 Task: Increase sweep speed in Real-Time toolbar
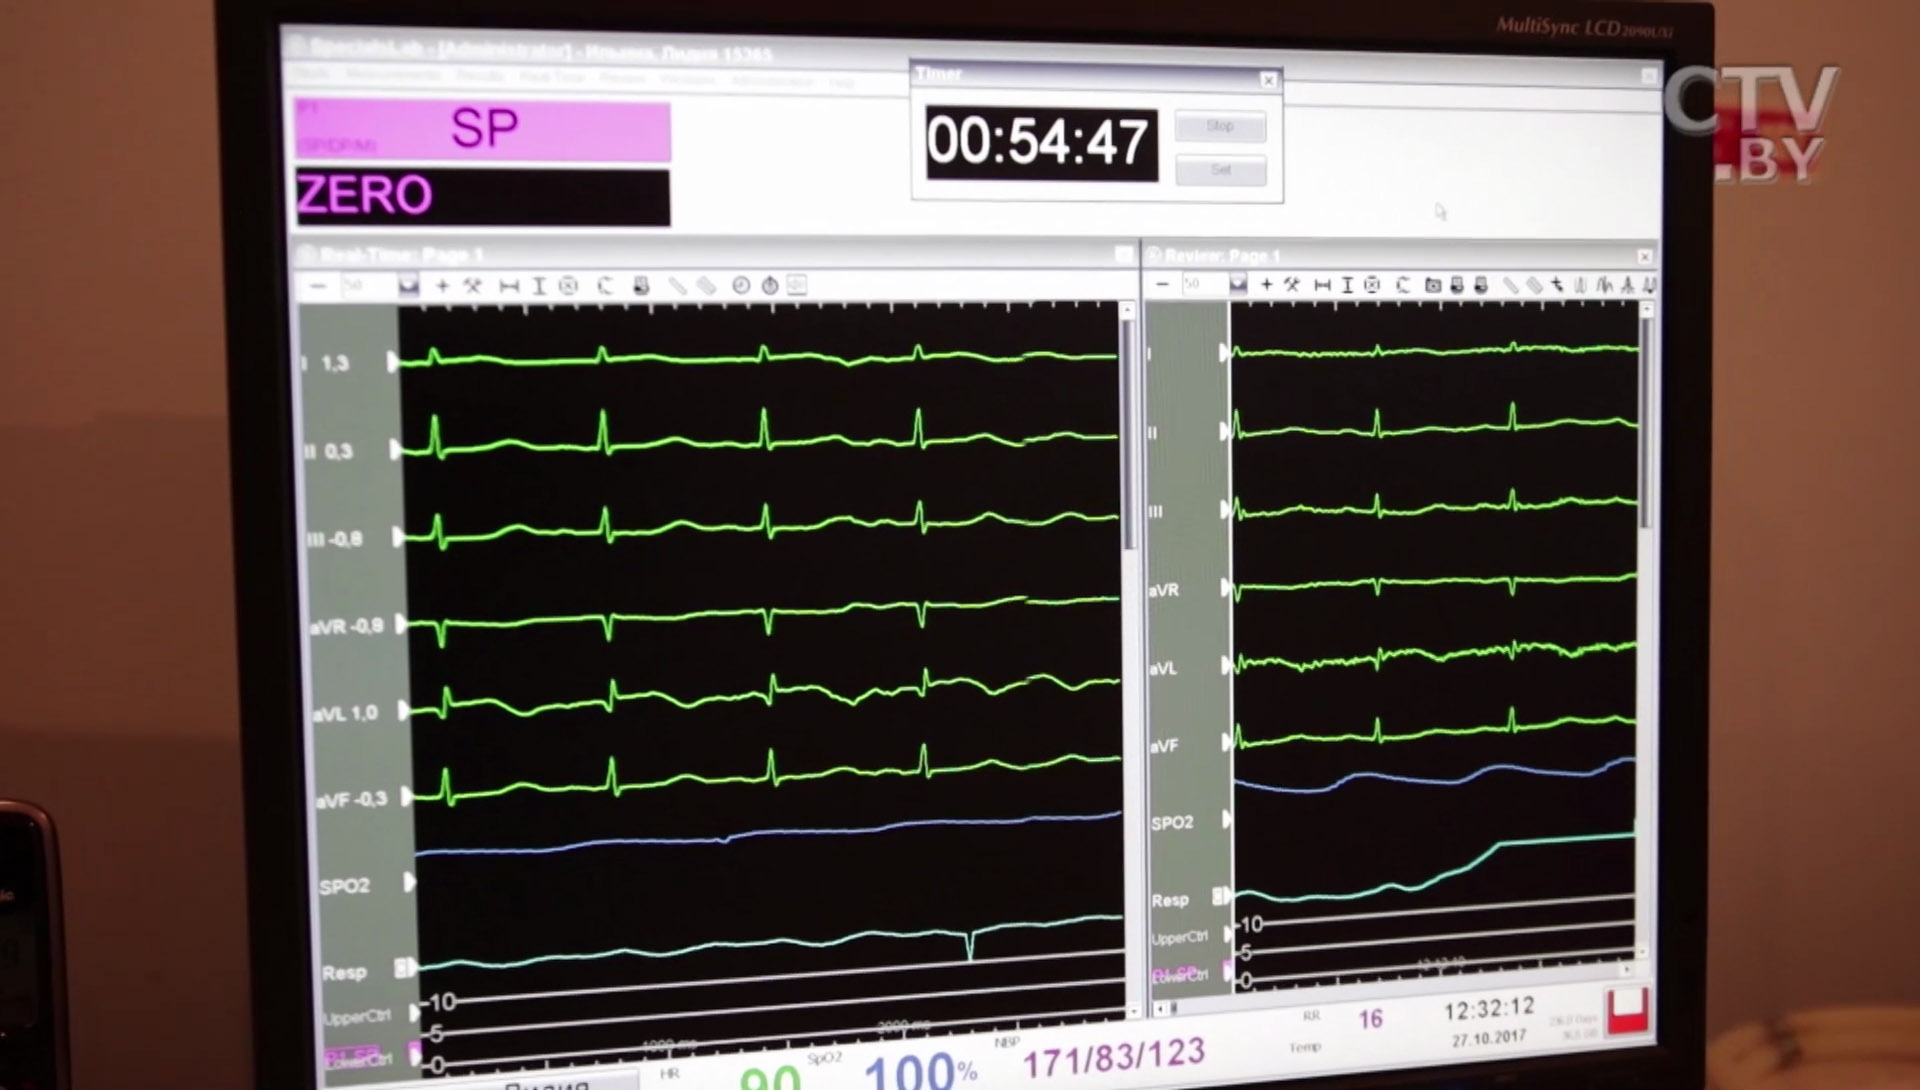[x=442, y=286]
